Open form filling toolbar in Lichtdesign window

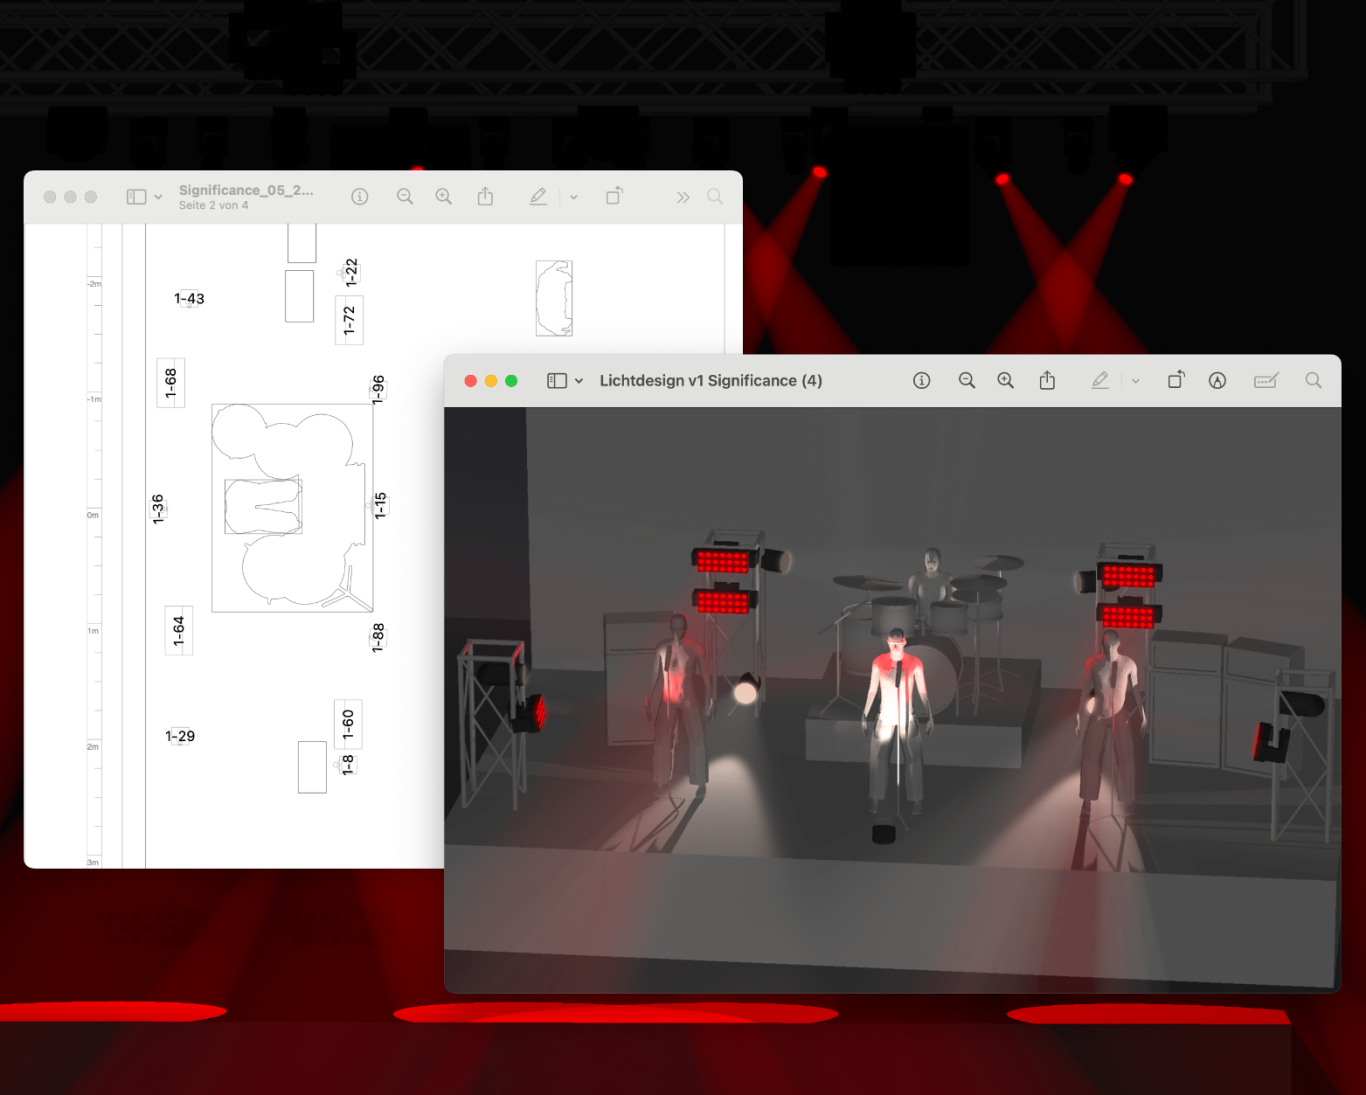click(x=1266, y=381)
